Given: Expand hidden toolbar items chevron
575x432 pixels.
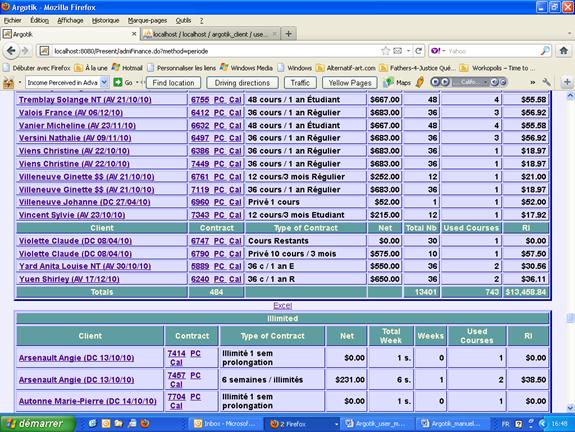Looking at the screenshot, I should point(532,83).
